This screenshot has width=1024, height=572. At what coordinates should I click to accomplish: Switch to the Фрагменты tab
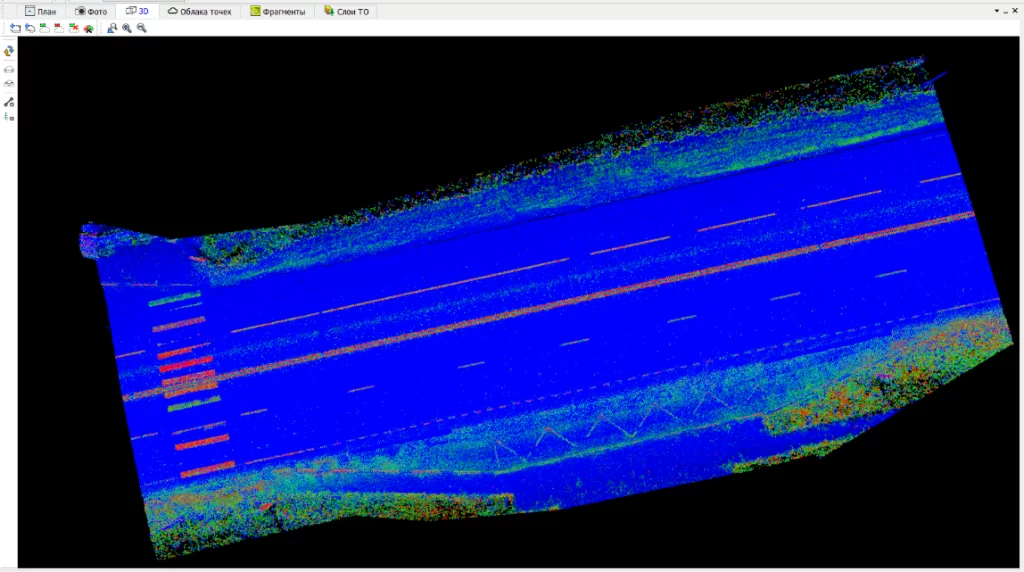pyautogui.click(x=278, y=12)
